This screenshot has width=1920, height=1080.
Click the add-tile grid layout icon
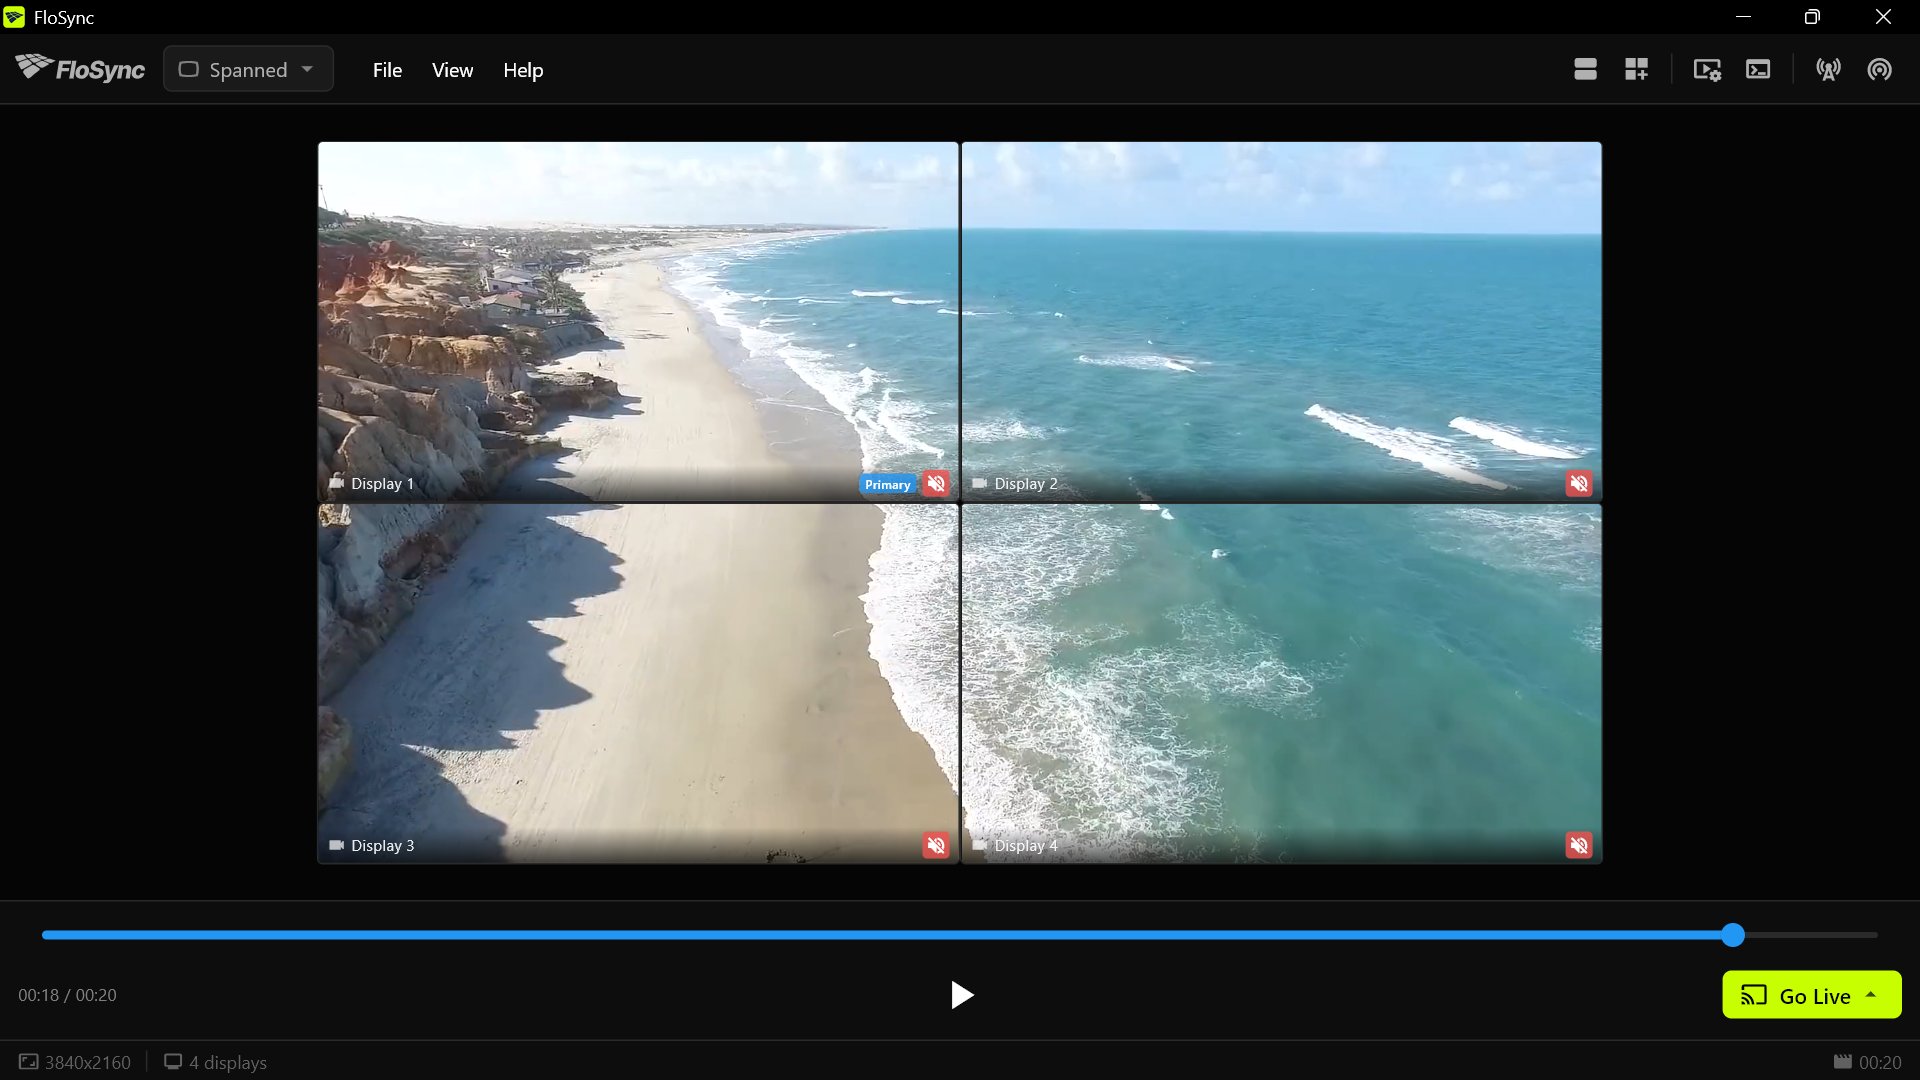click(x=1636, y=69)
